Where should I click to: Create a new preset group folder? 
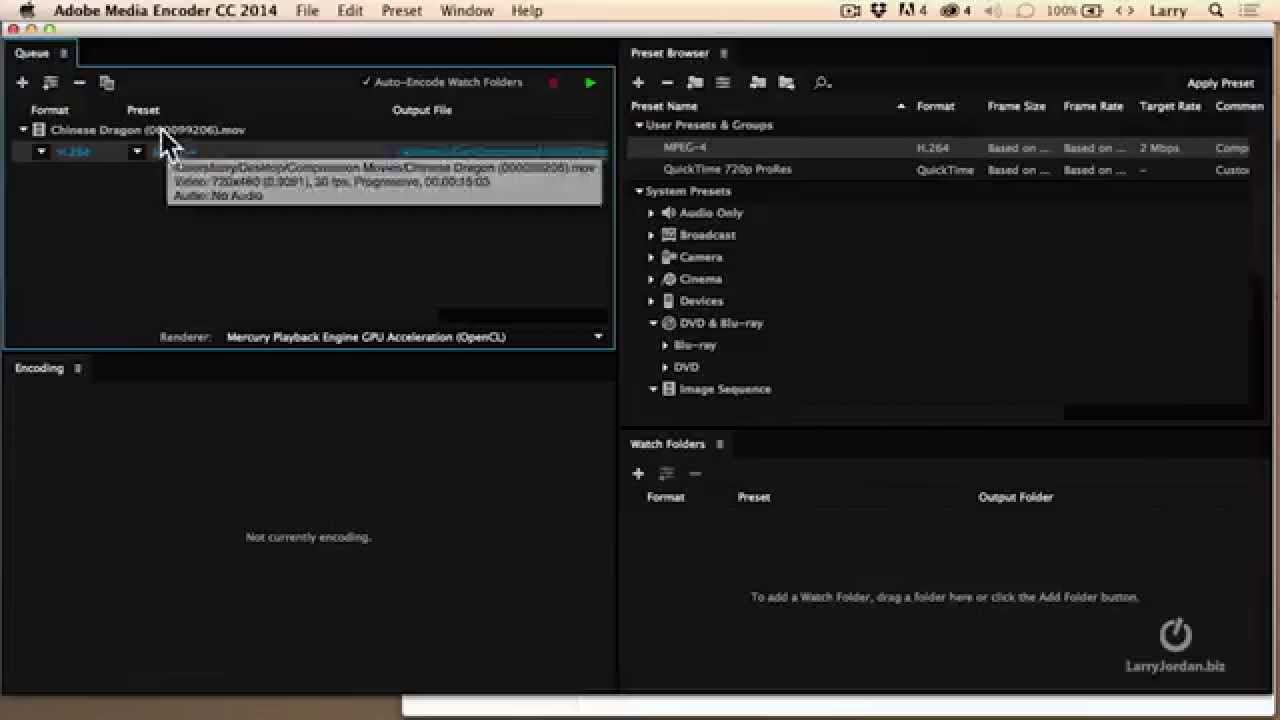(x=695, y=83)
